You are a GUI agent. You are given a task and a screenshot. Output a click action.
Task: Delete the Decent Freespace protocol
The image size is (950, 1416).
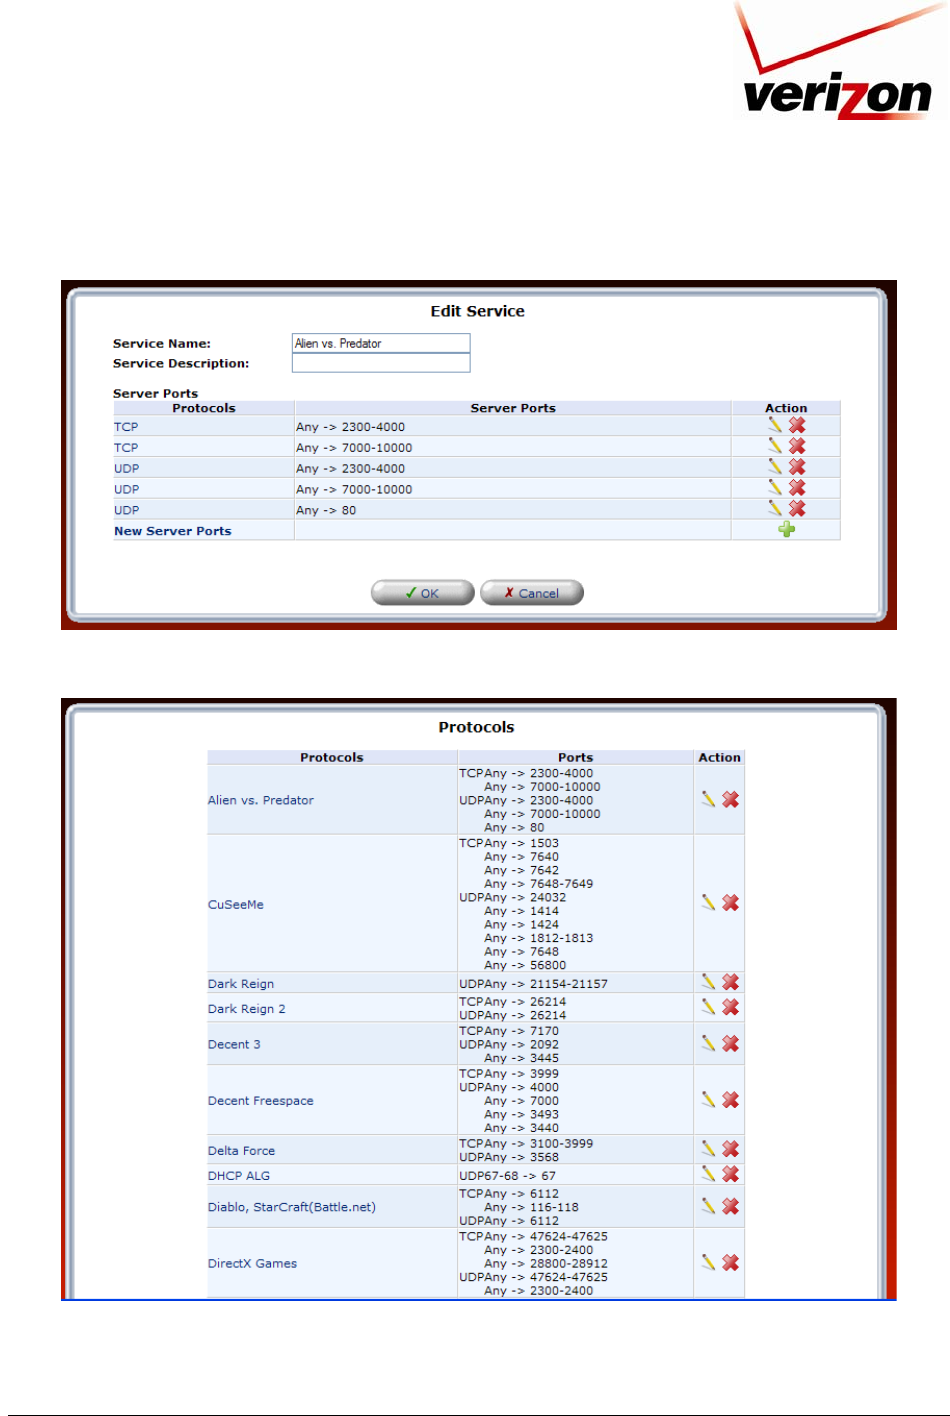731,1099
